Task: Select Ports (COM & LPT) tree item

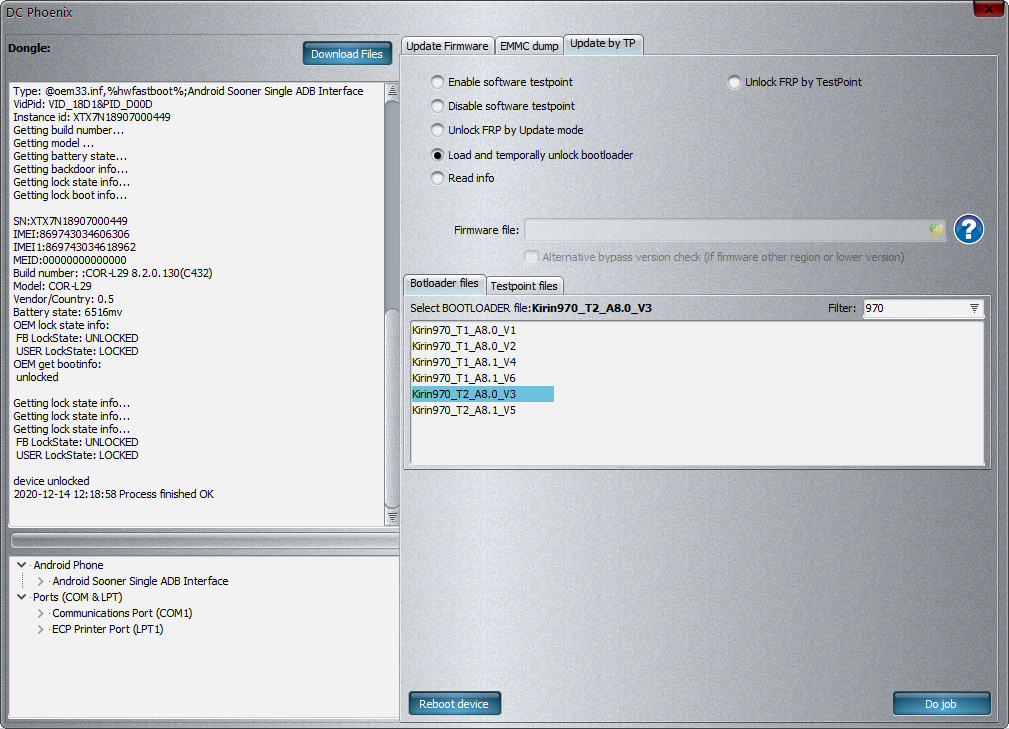Action: (x=77, y=597)
